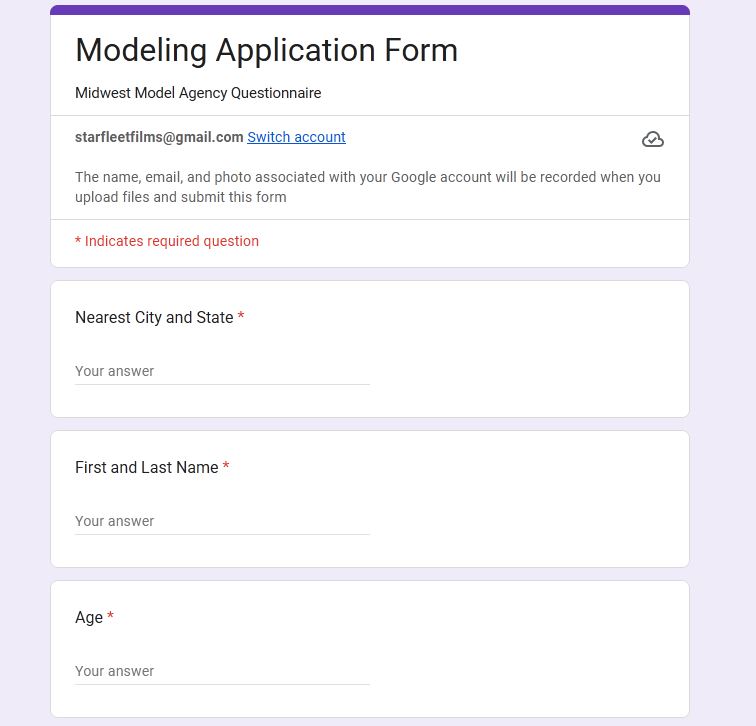Click the First and Last Name question label
Screen dimensions: 756x726
point(146,467)
